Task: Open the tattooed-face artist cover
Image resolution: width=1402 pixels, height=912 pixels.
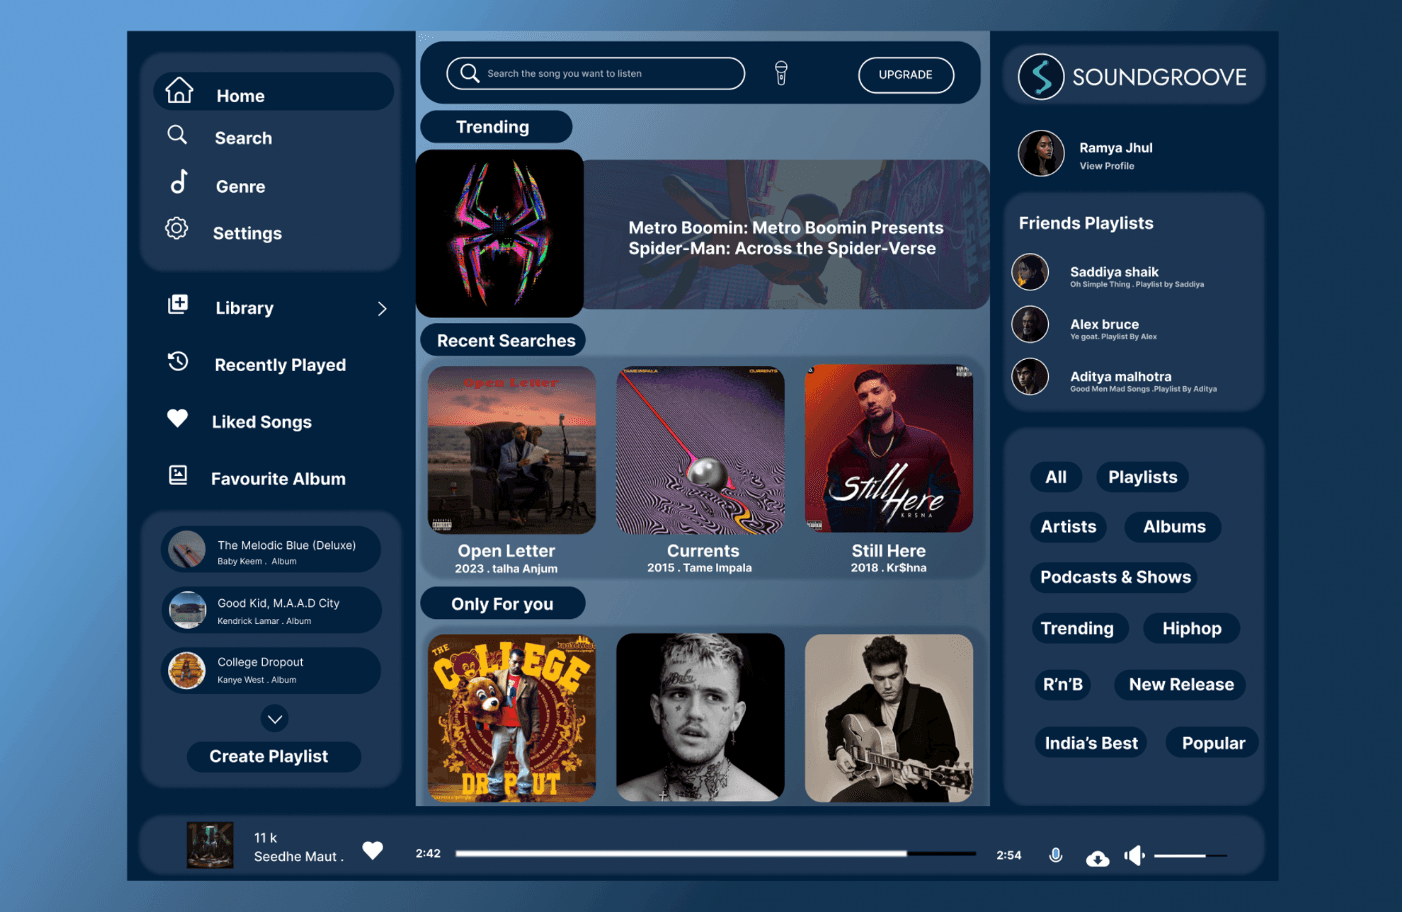Action: pyautogui.click(x=700, y=718)
